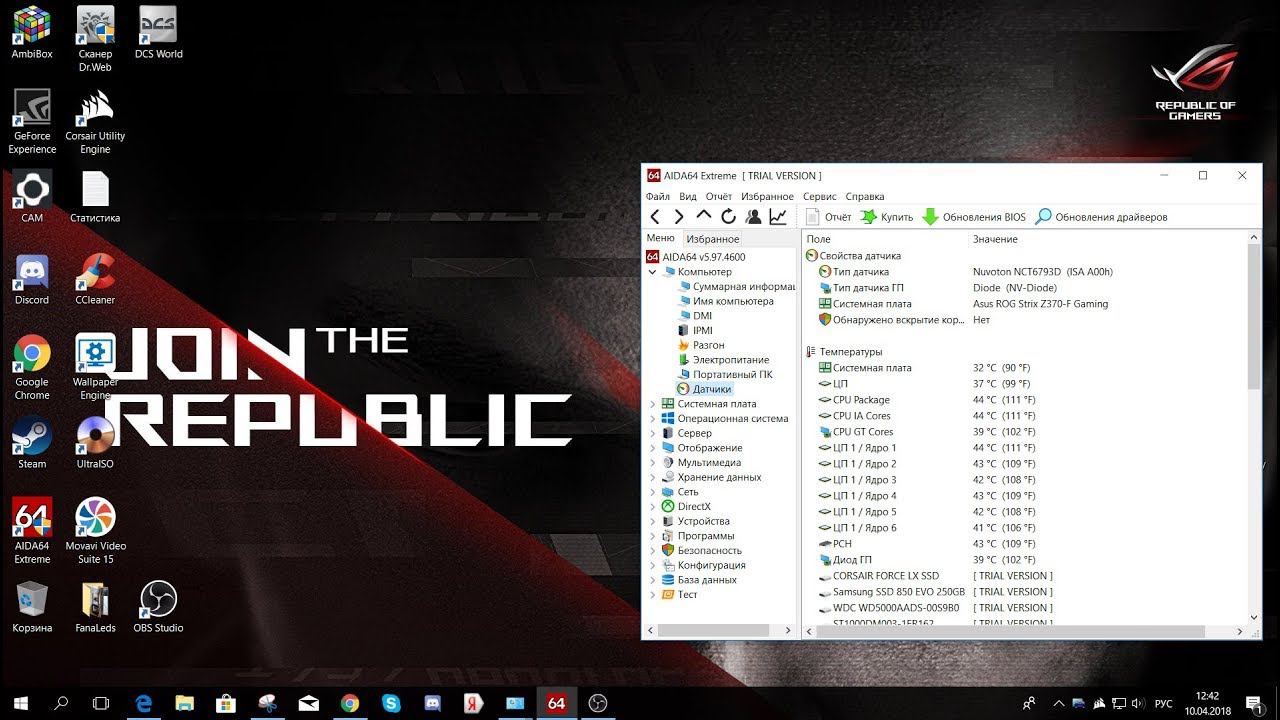Select Wallpaper Engine desktop icon

tap(95, 367)
